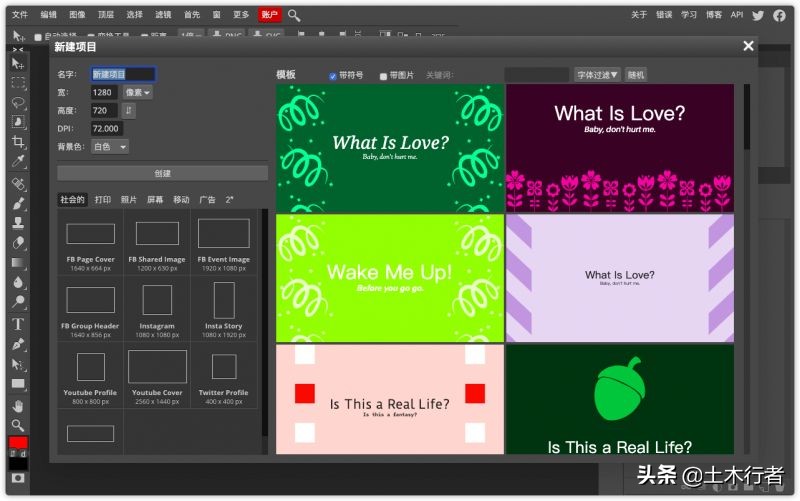Toggle Quick Mask mode icon
This screenshot has width=800, height=501.
(x=18, y=478)
